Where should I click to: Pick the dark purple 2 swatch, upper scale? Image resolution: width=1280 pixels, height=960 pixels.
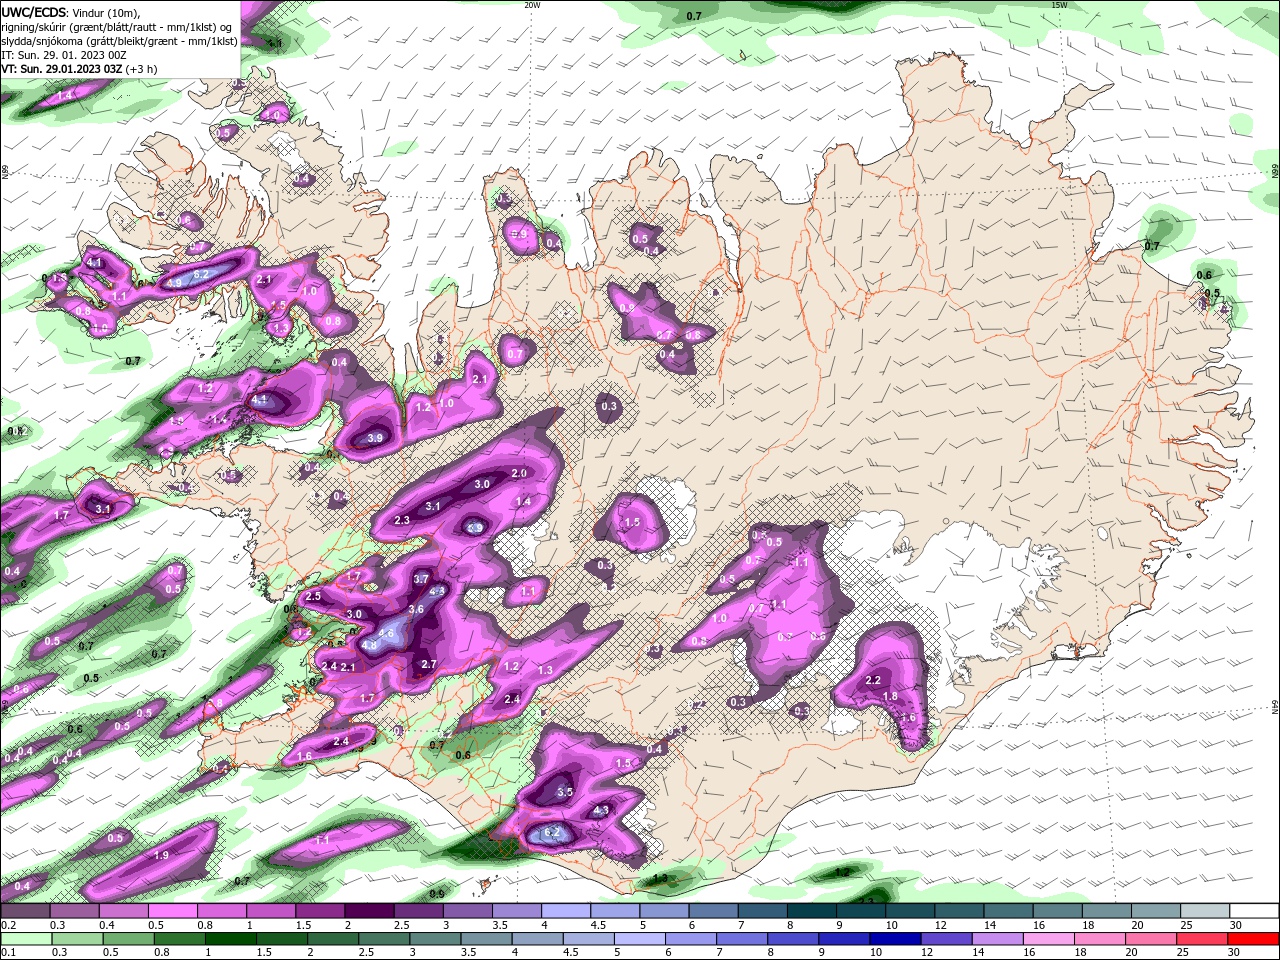click(x=368, y=911)
